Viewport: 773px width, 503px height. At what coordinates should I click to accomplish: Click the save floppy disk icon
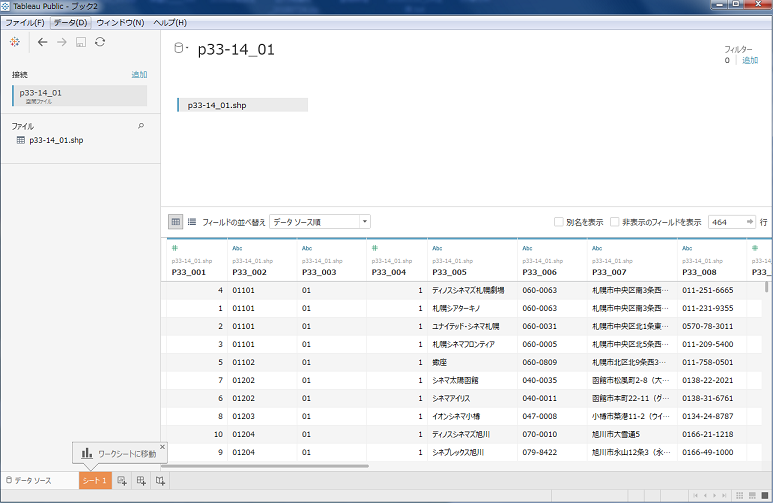[81, 42]
